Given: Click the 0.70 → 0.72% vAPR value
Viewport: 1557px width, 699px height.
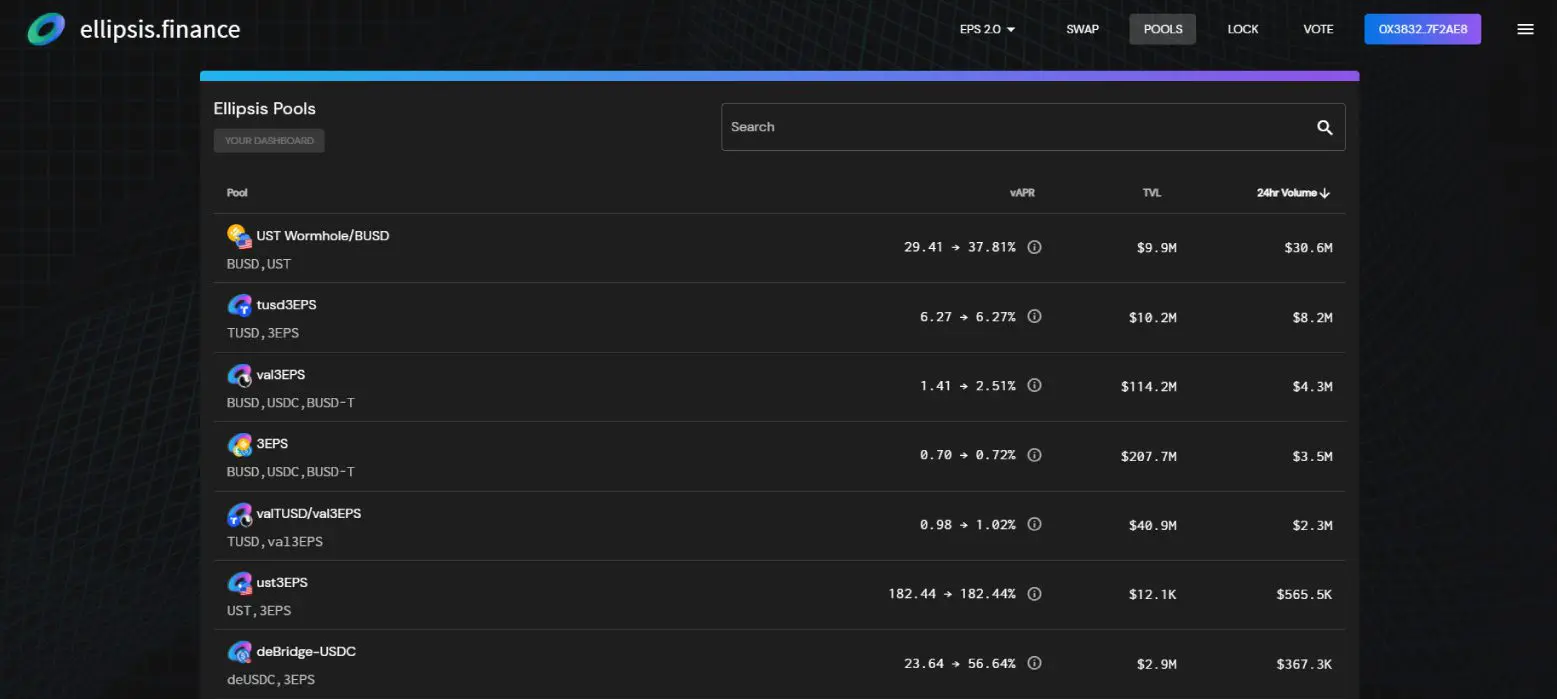Looking at the screenshot, I should 968,455.
